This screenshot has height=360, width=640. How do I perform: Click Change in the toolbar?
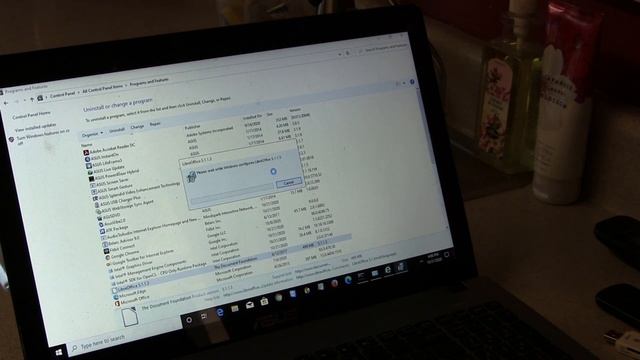point(137,127)
